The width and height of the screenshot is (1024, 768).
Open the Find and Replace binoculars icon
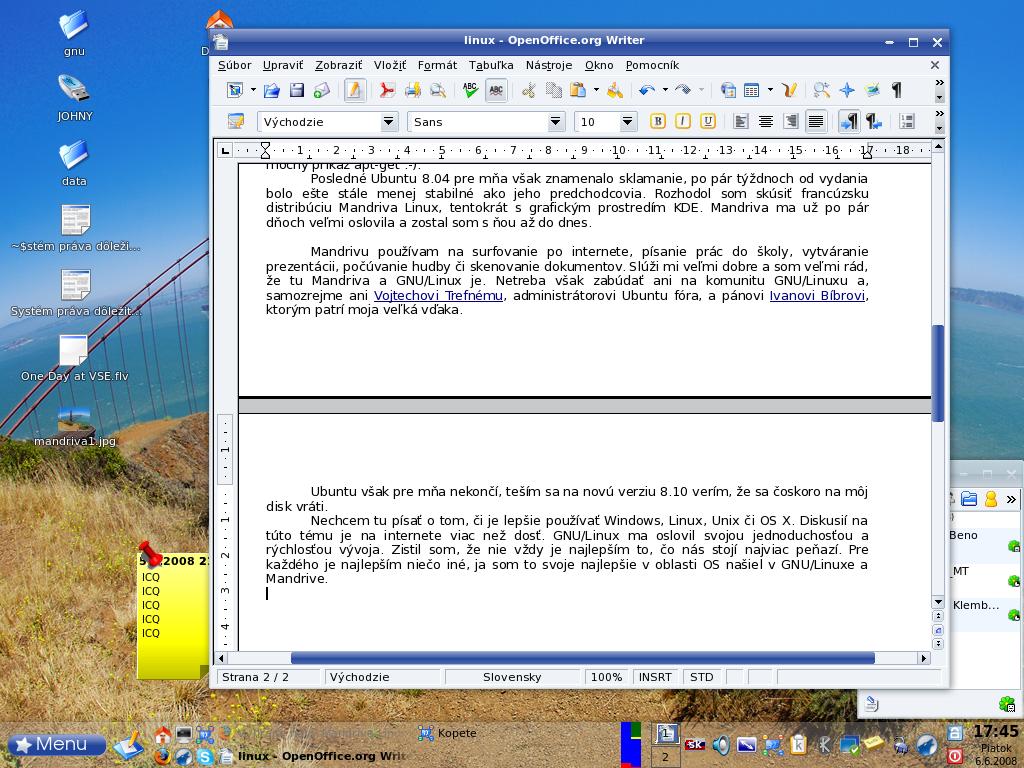pos(821,91)
